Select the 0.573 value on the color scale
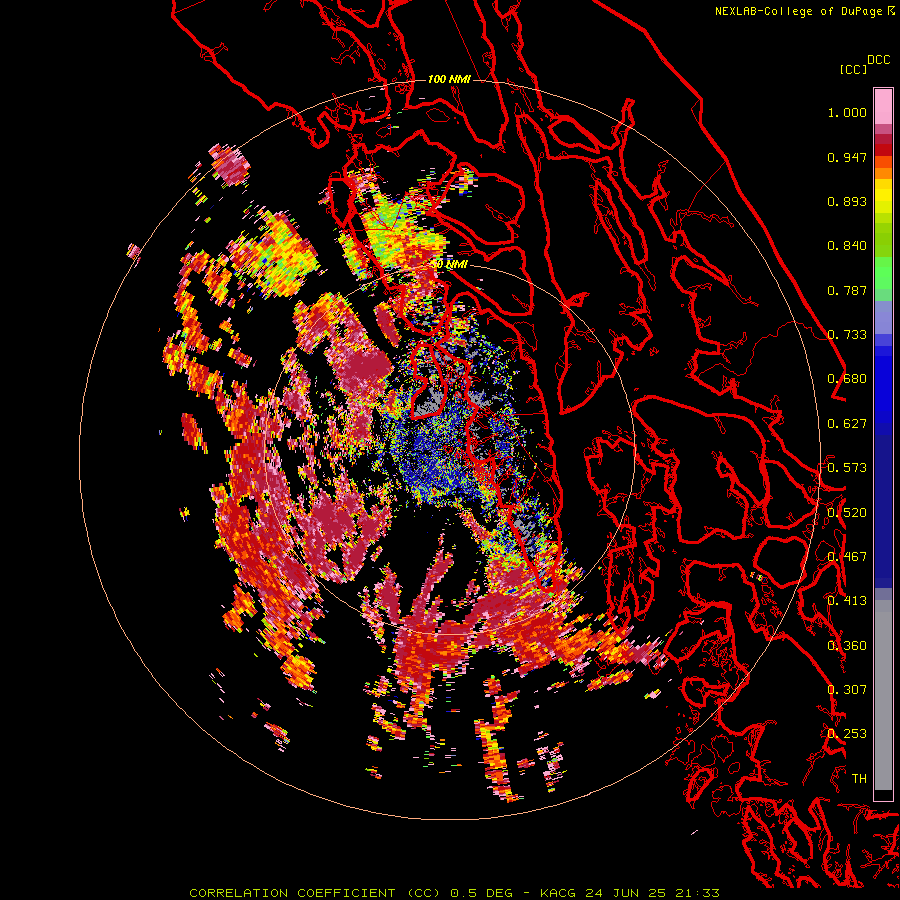This screenshot has height=900, width=900. tap(847, 468)
